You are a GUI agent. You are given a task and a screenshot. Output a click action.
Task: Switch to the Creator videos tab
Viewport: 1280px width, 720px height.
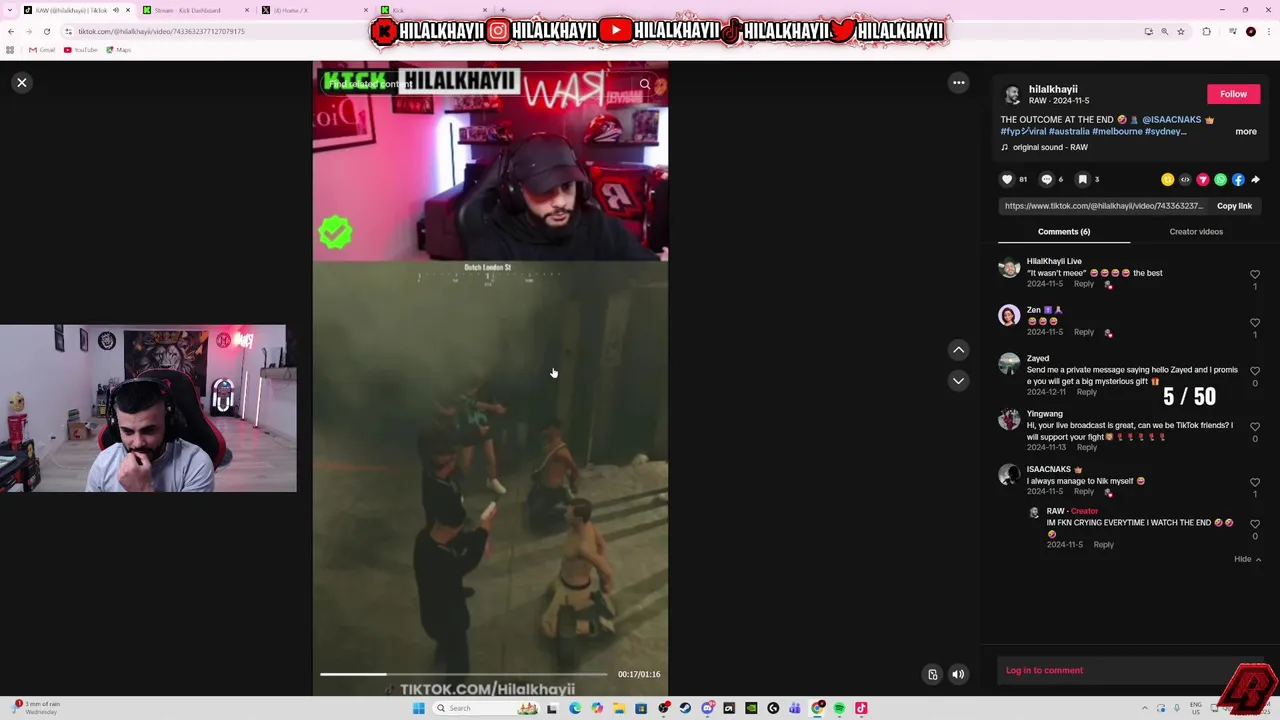coord(1196,232)
